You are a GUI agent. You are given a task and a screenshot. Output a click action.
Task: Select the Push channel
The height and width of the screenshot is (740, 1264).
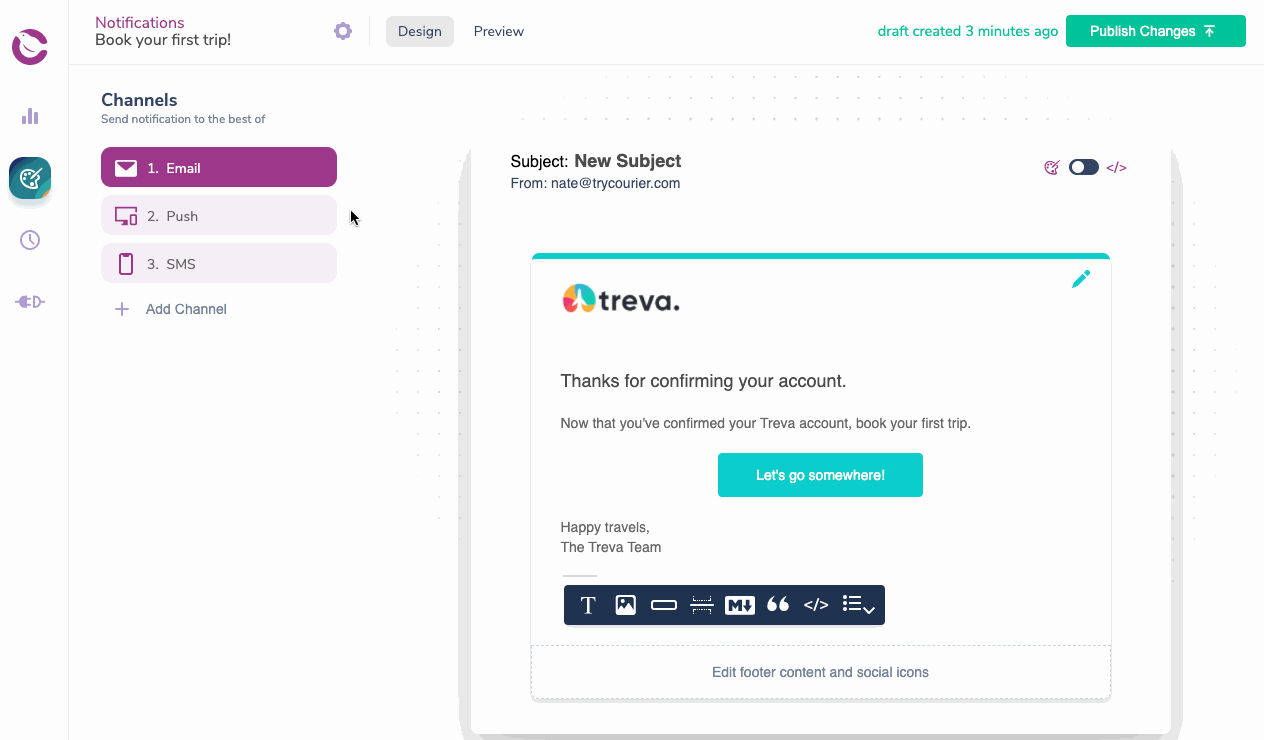pos(219,215)
